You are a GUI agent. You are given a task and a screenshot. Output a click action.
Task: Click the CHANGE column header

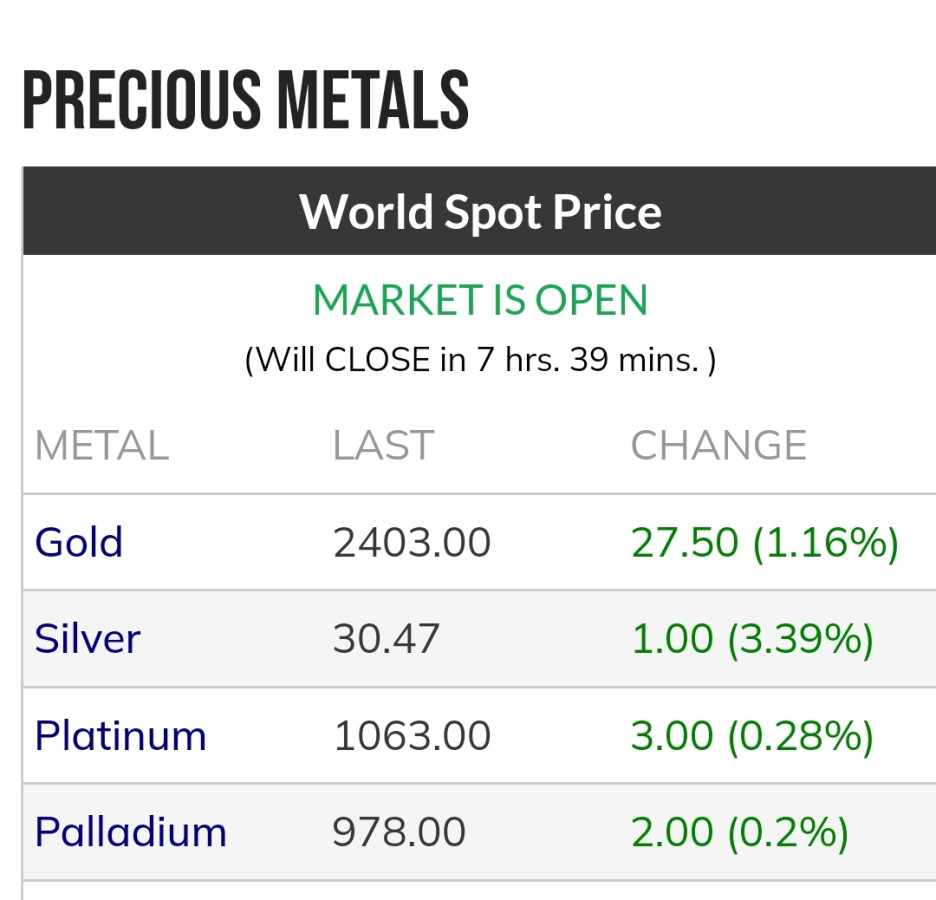[718, 446]
